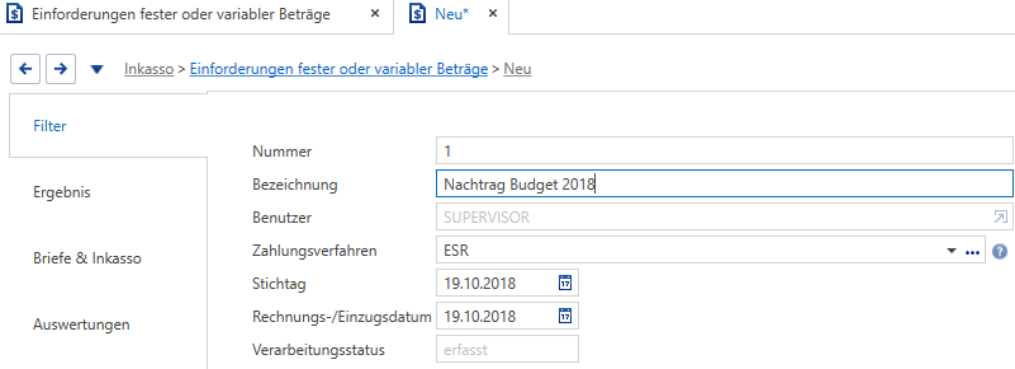Image resolution: width=1015 pixels, height=369 pixels.
Task: Close the Neu* tab
Action: [x=493, y=14]
